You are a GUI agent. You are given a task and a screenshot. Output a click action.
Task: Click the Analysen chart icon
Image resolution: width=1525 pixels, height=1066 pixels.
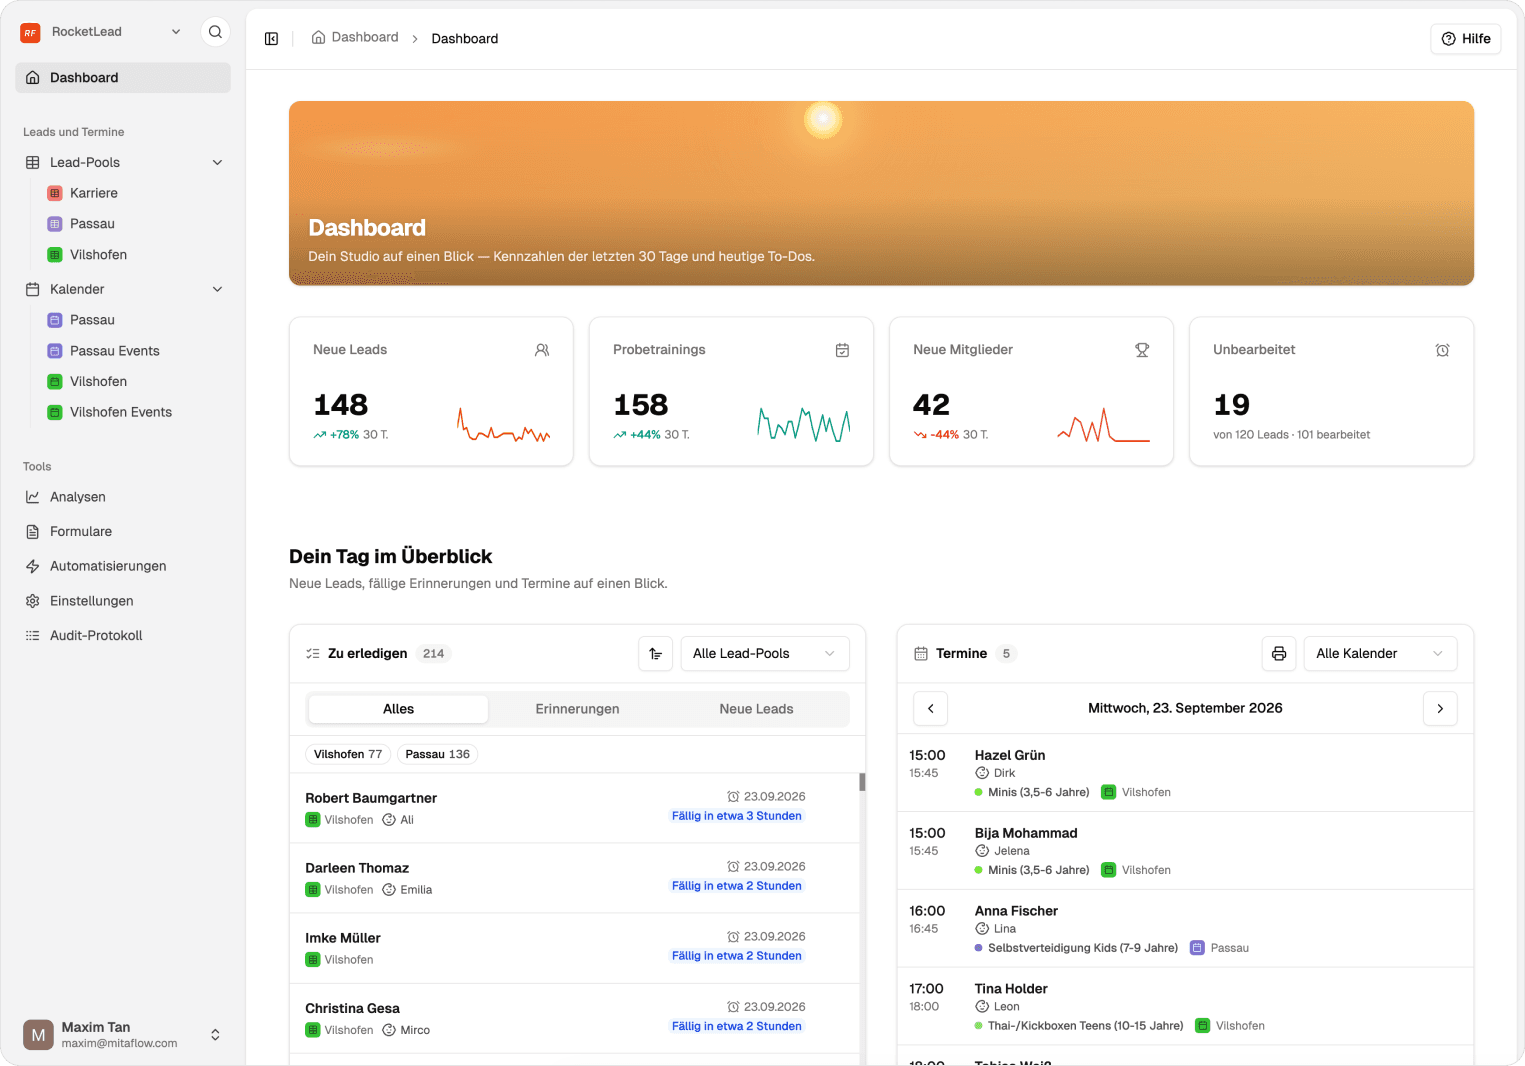[x=33, y=497]
